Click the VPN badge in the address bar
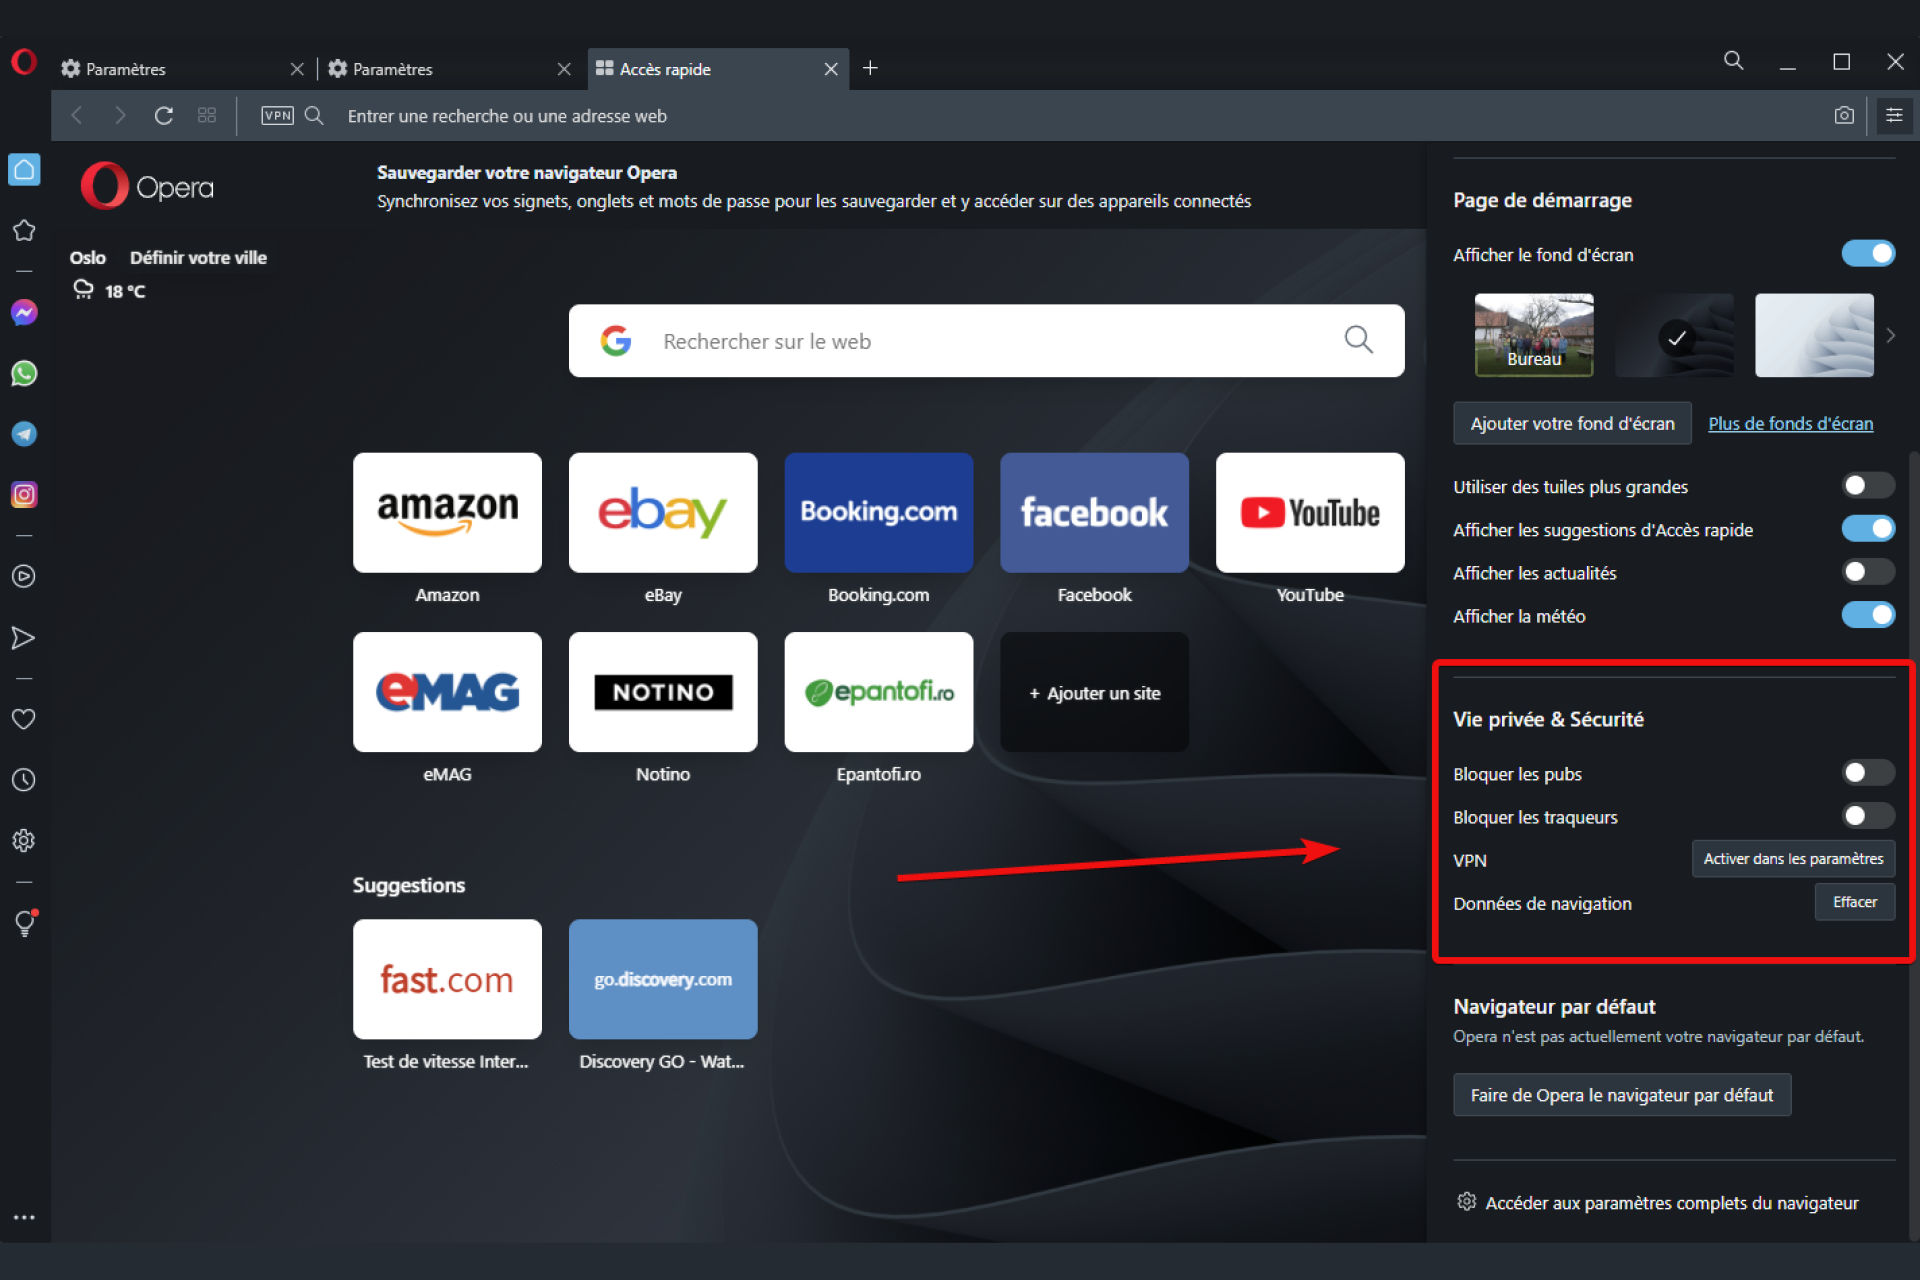Image resolution: width=1920 pixels, height=1280 pixels. point(277,116)
